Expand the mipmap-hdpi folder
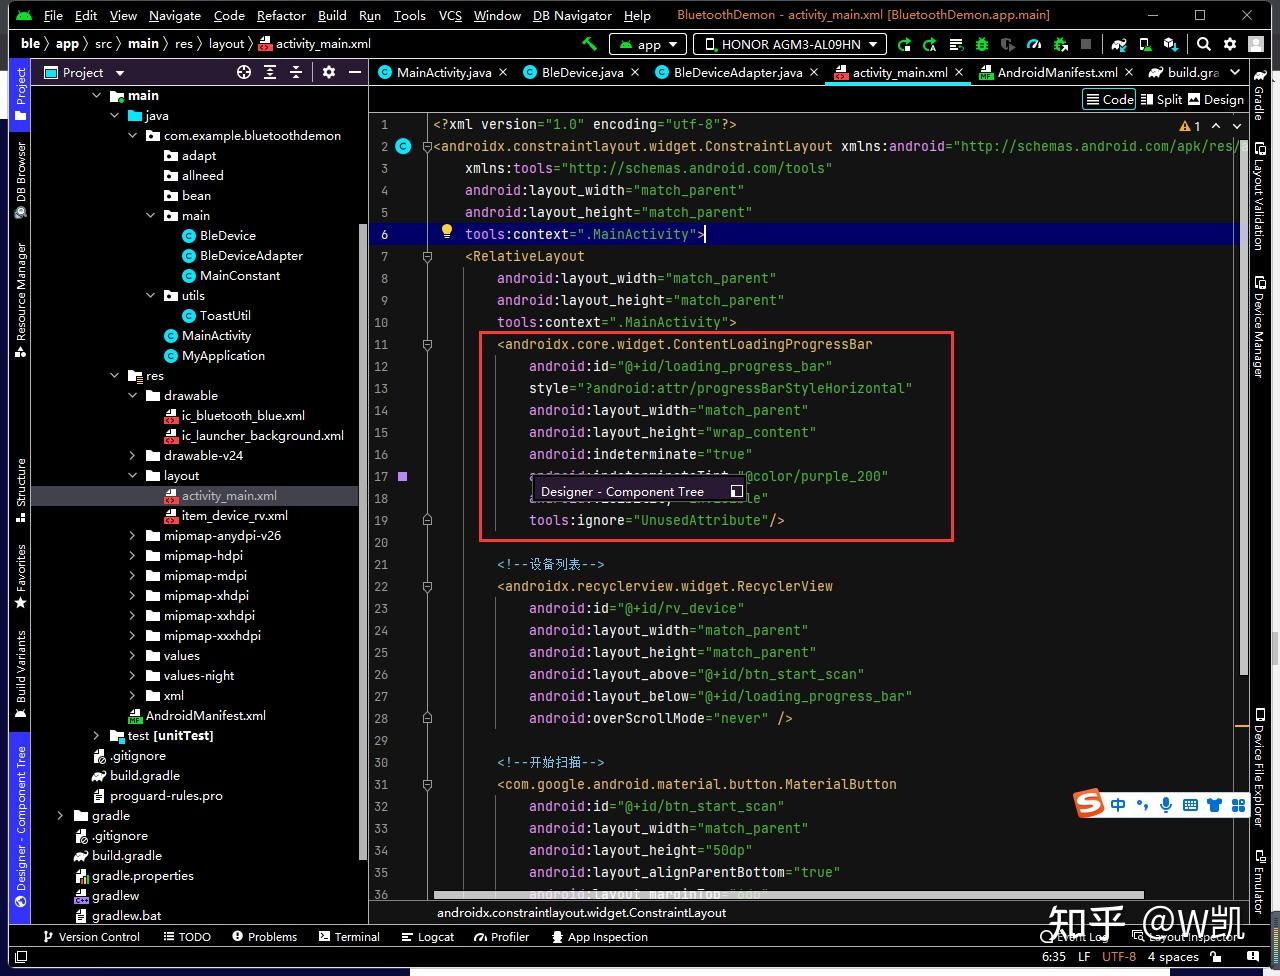Screen dimensions: 1280x976 (133, 556)
